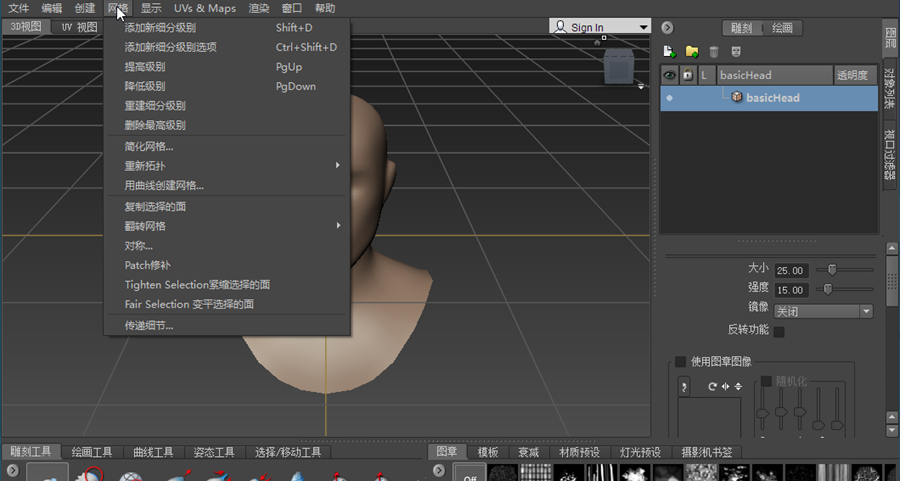Click the flip stamp vertically icon
The width and height of the screenshot is (900, 481).
[x=738, y=386]
